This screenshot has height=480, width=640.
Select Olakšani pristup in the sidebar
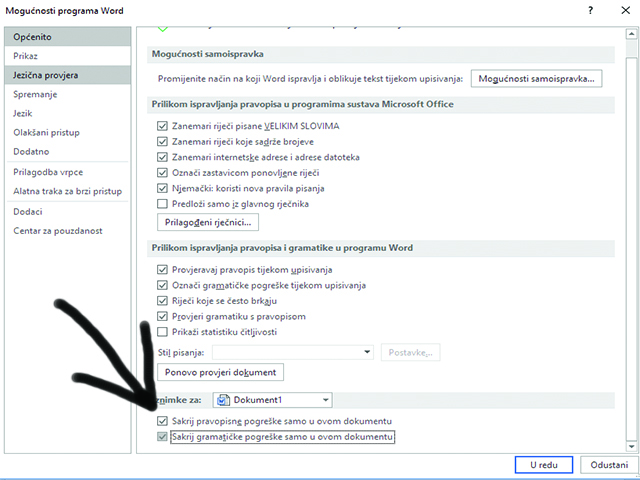[x=68, y=133]
